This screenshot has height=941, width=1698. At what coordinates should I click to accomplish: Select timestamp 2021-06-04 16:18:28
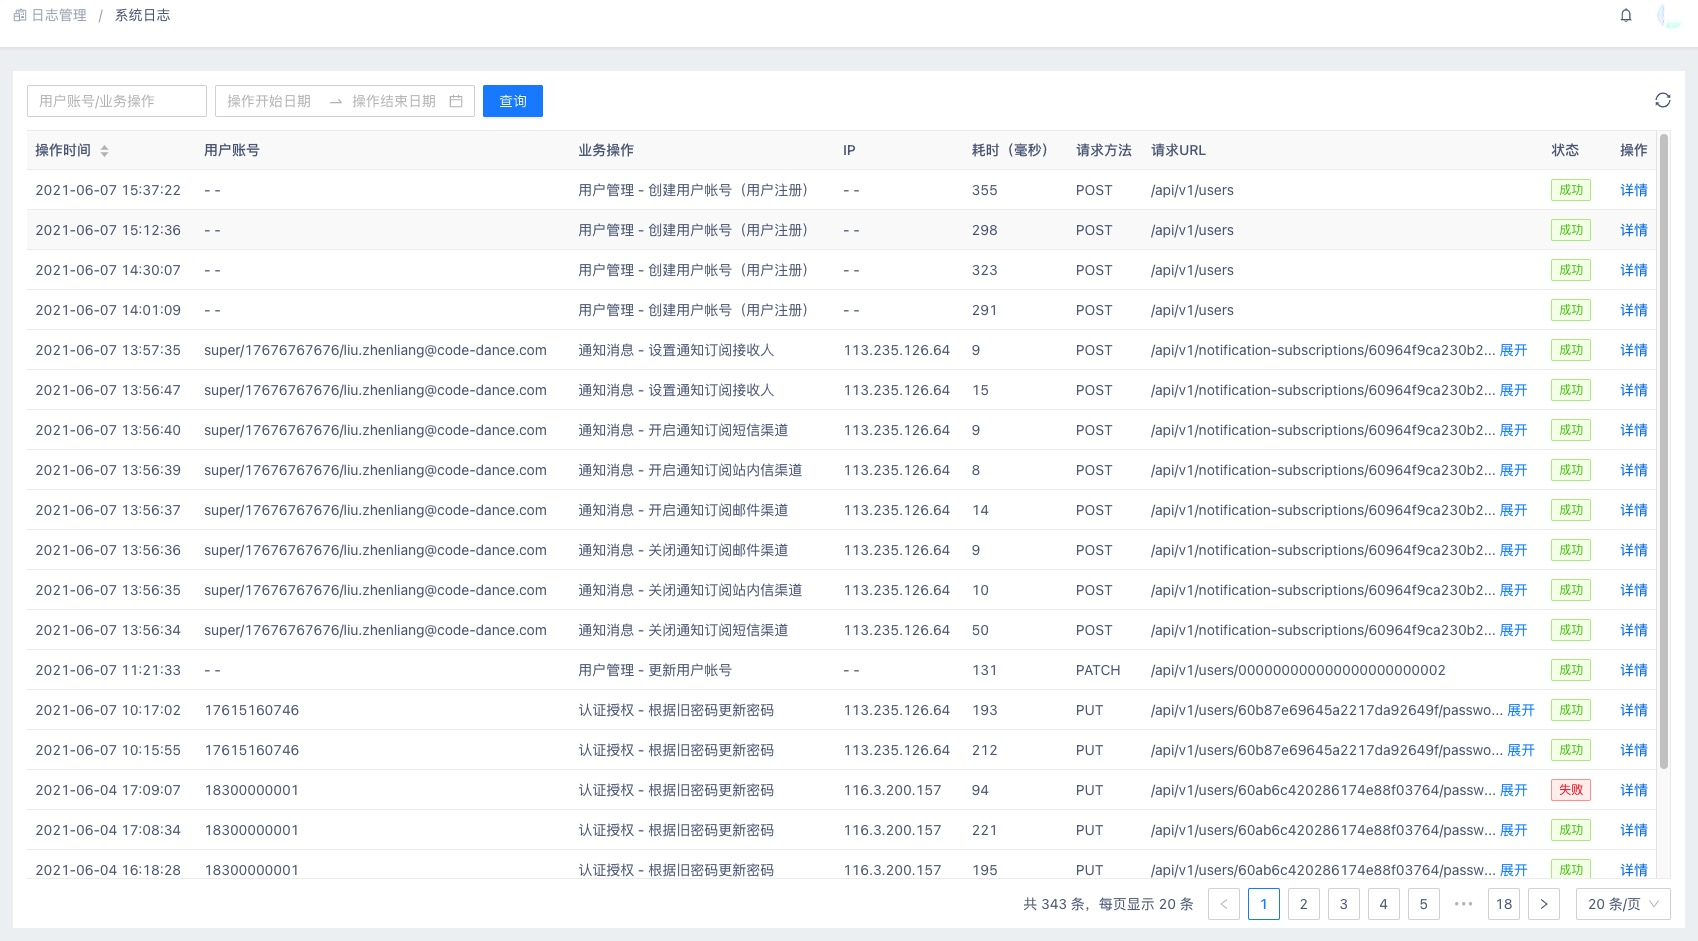coord(108,870)
